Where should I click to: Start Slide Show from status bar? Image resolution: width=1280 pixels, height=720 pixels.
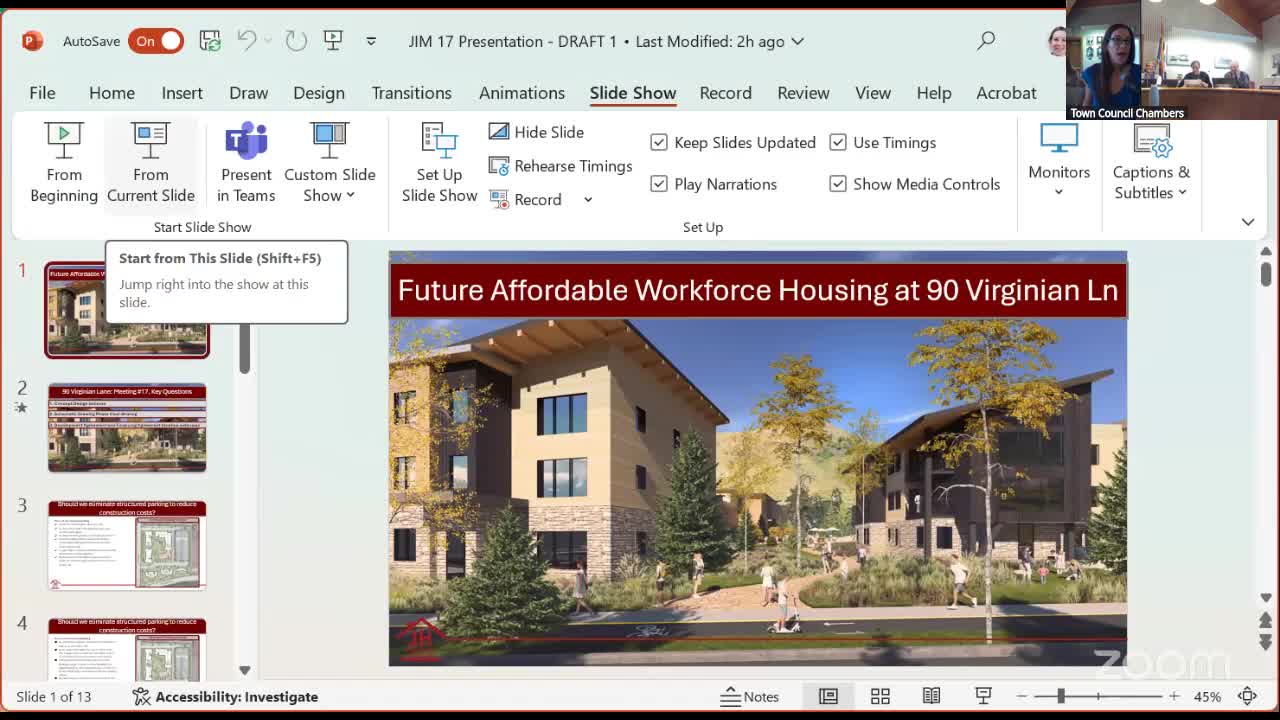983,696
